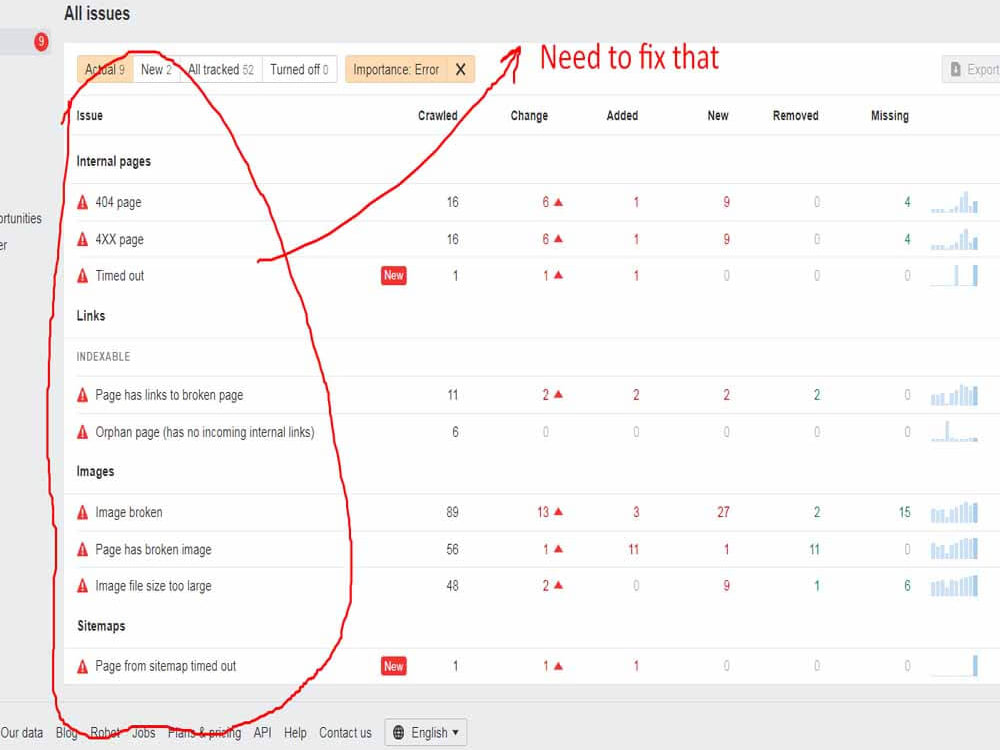1000x750 pixels.
Task: Click Image file size too large crawled 48
Action: click(452, 585)
